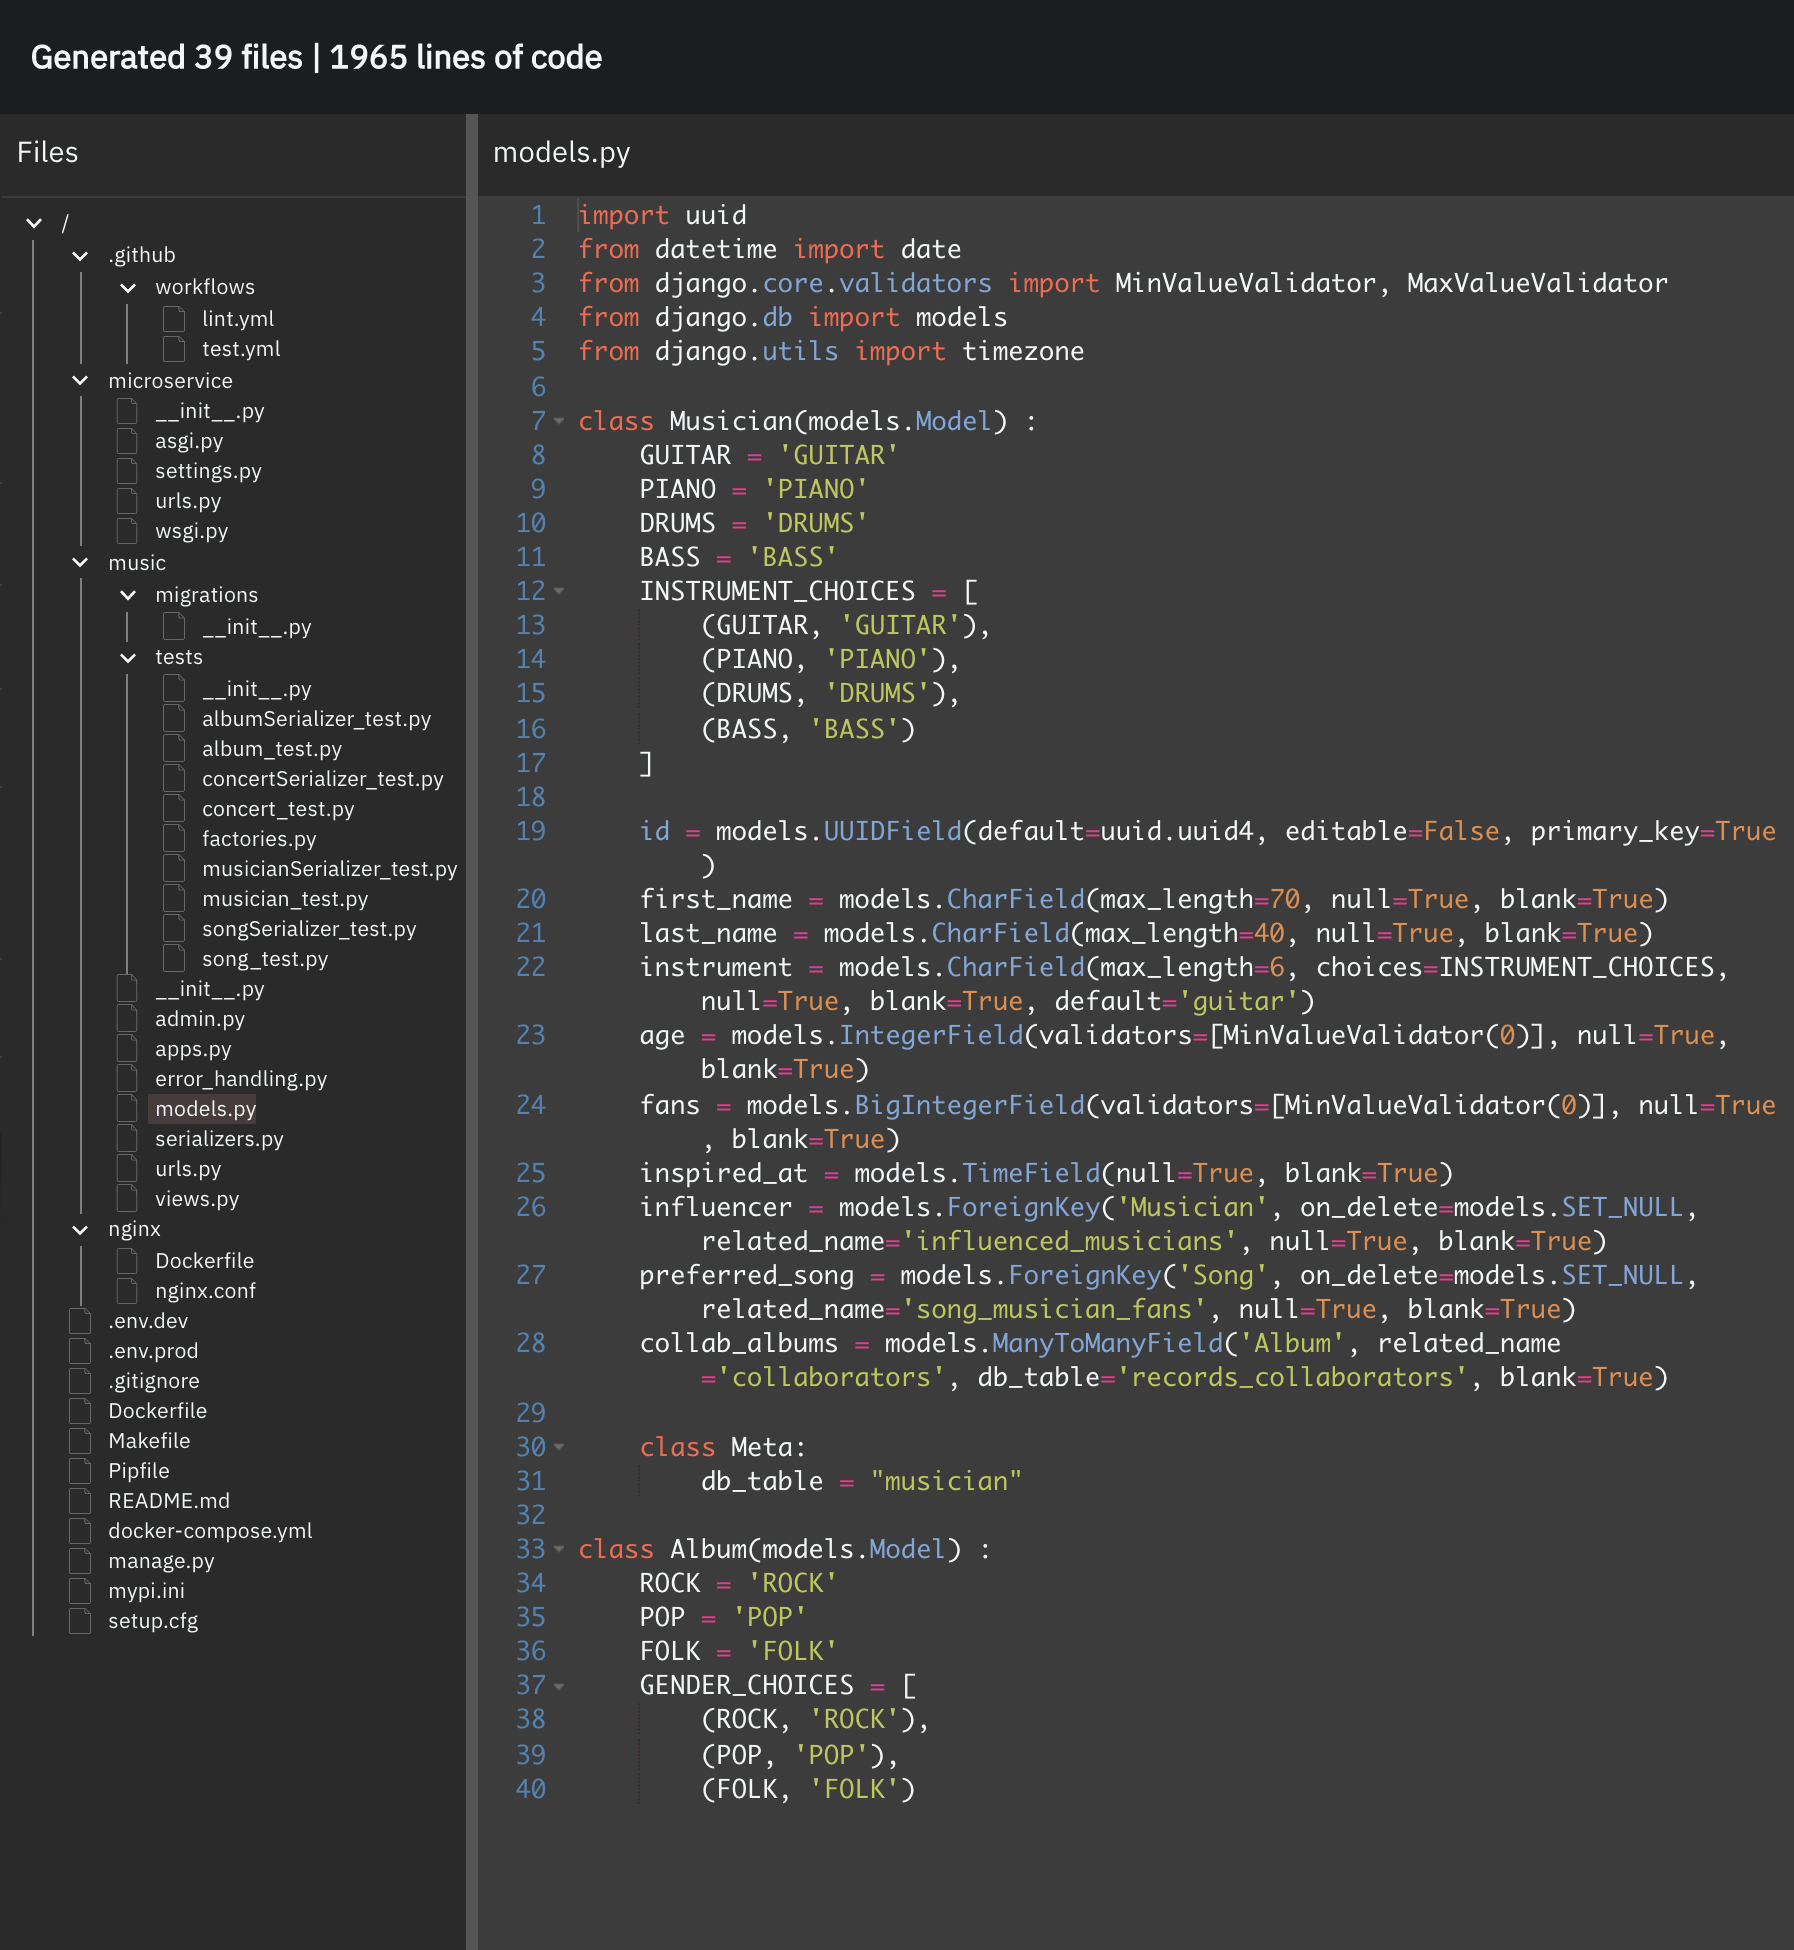Click the panel divider between Files and editor
Image resolution: width=1794 pixels, height=1950 pixels.
(x=472, y=1030)
